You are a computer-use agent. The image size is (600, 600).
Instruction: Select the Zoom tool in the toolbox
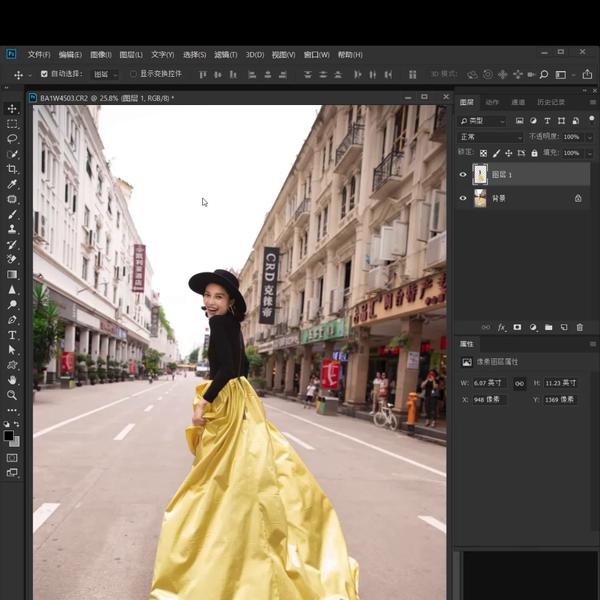pyautogui.click(x=12, y=395)
